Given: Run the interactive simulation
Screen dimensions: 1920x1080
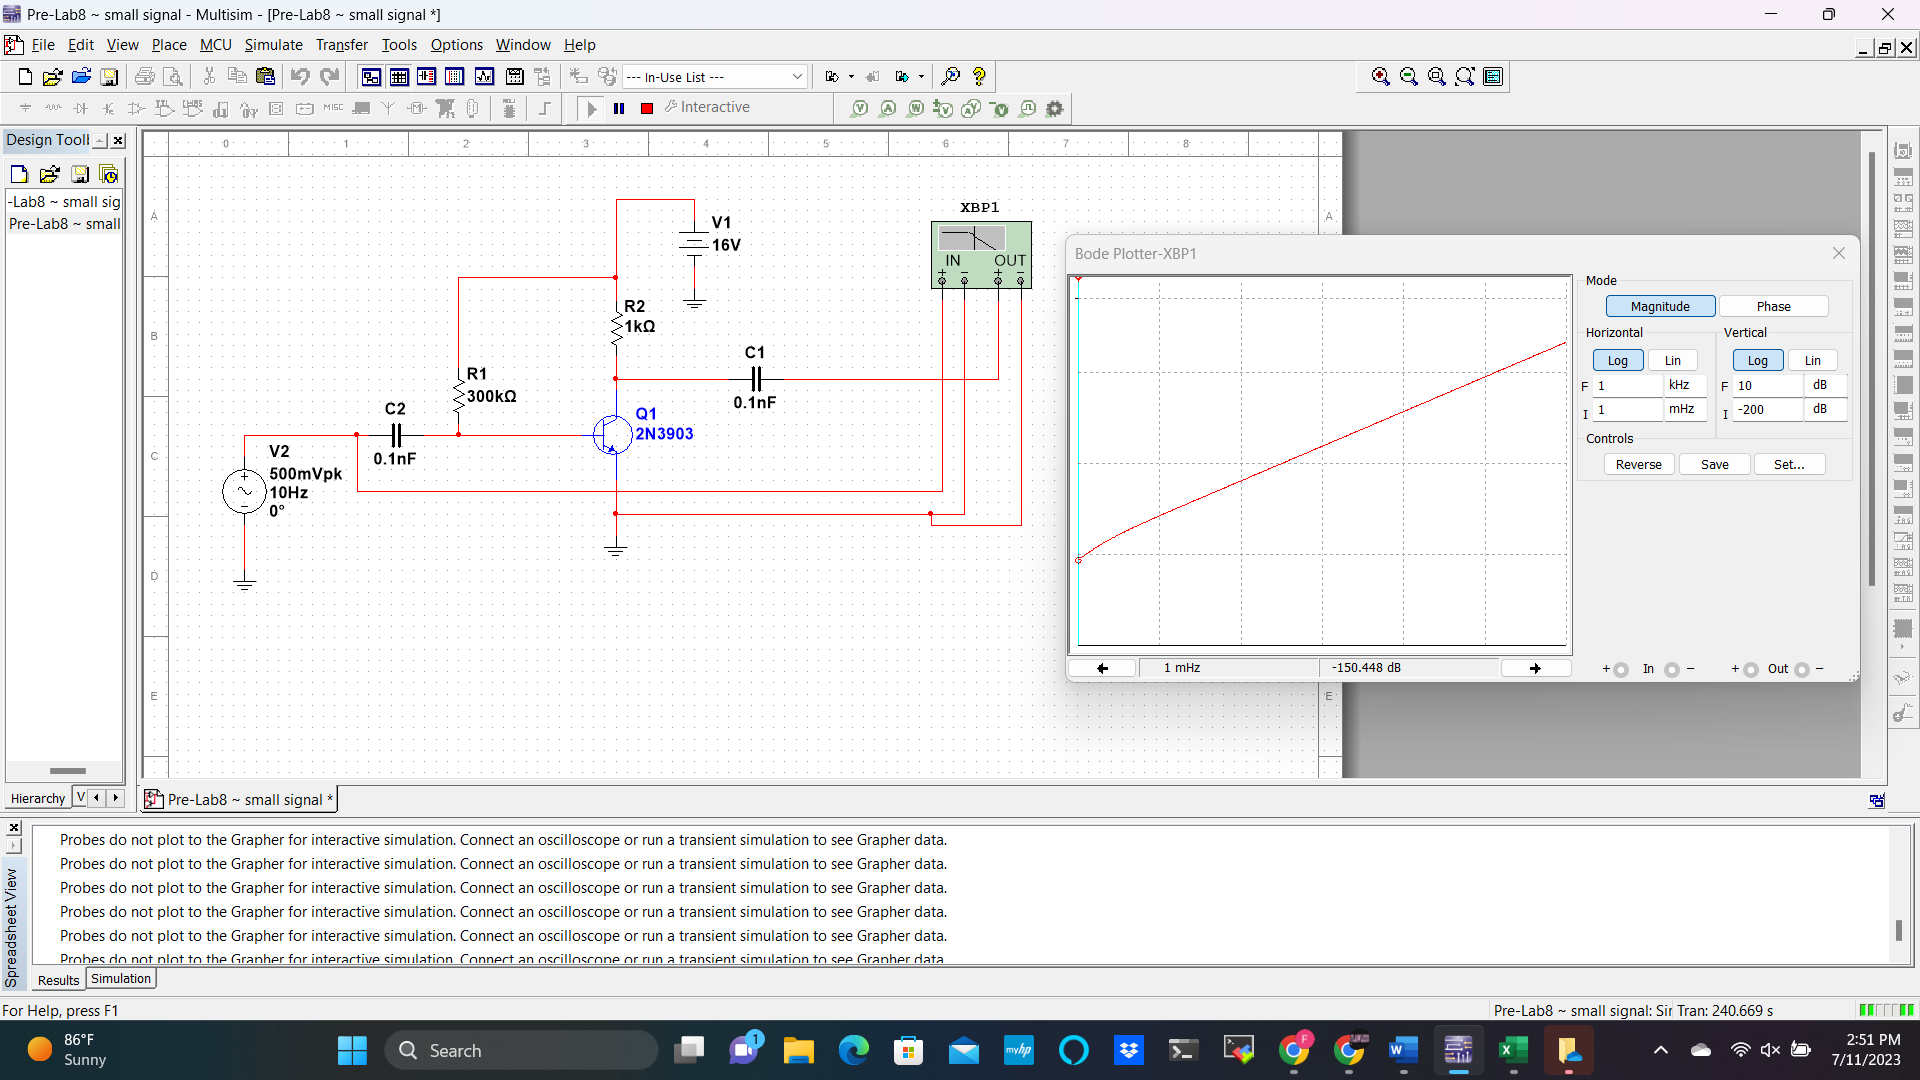Looking at the screenshot, I should click(x=590, y=108).
